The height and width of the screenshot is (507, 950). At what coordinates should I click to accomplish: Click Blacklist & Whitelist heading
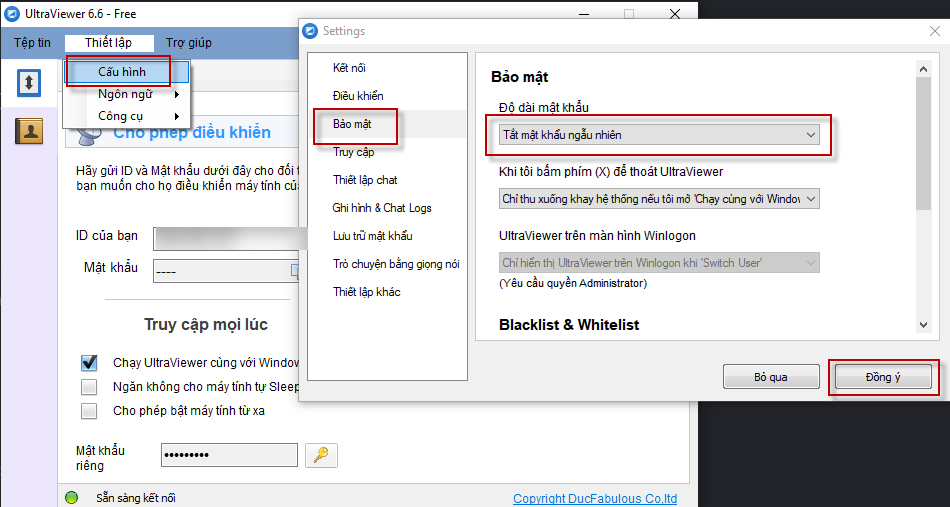(569, 325)
